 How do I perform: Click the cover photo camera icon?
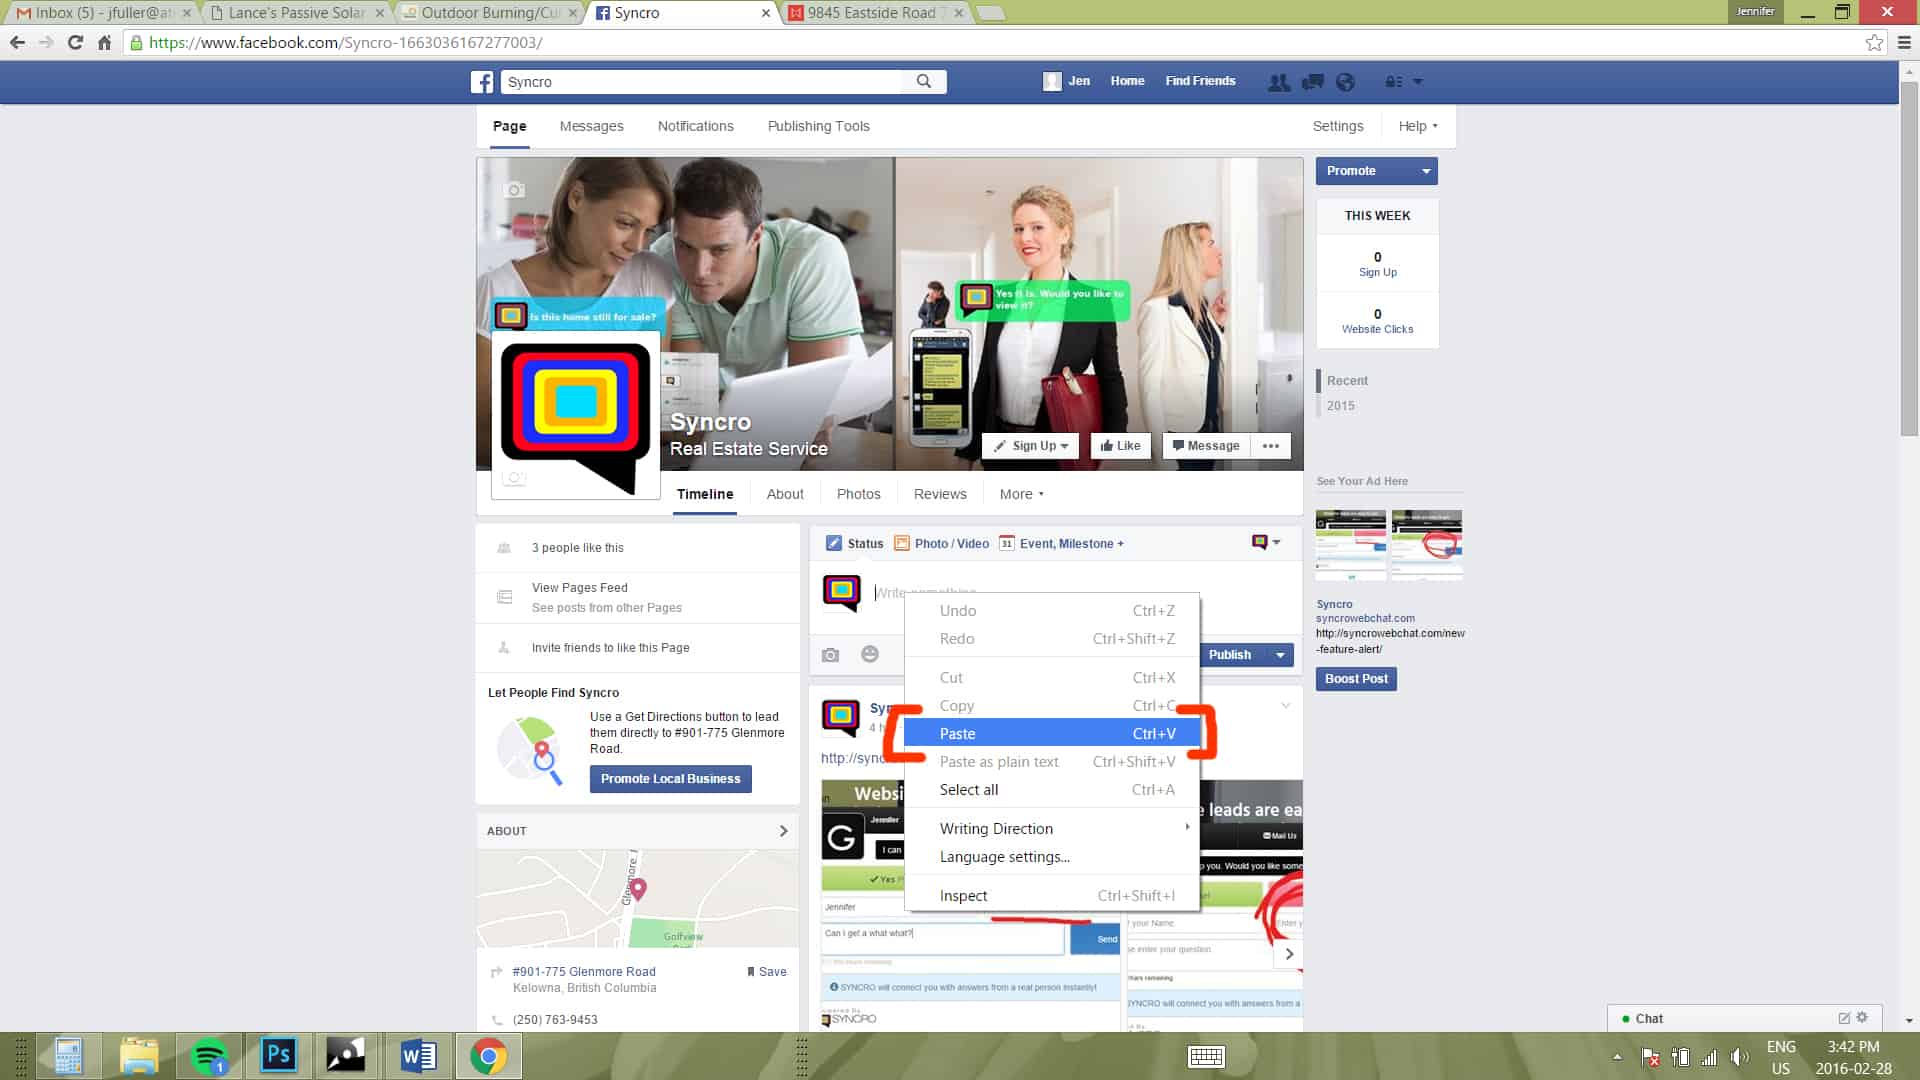pos(514,190)
